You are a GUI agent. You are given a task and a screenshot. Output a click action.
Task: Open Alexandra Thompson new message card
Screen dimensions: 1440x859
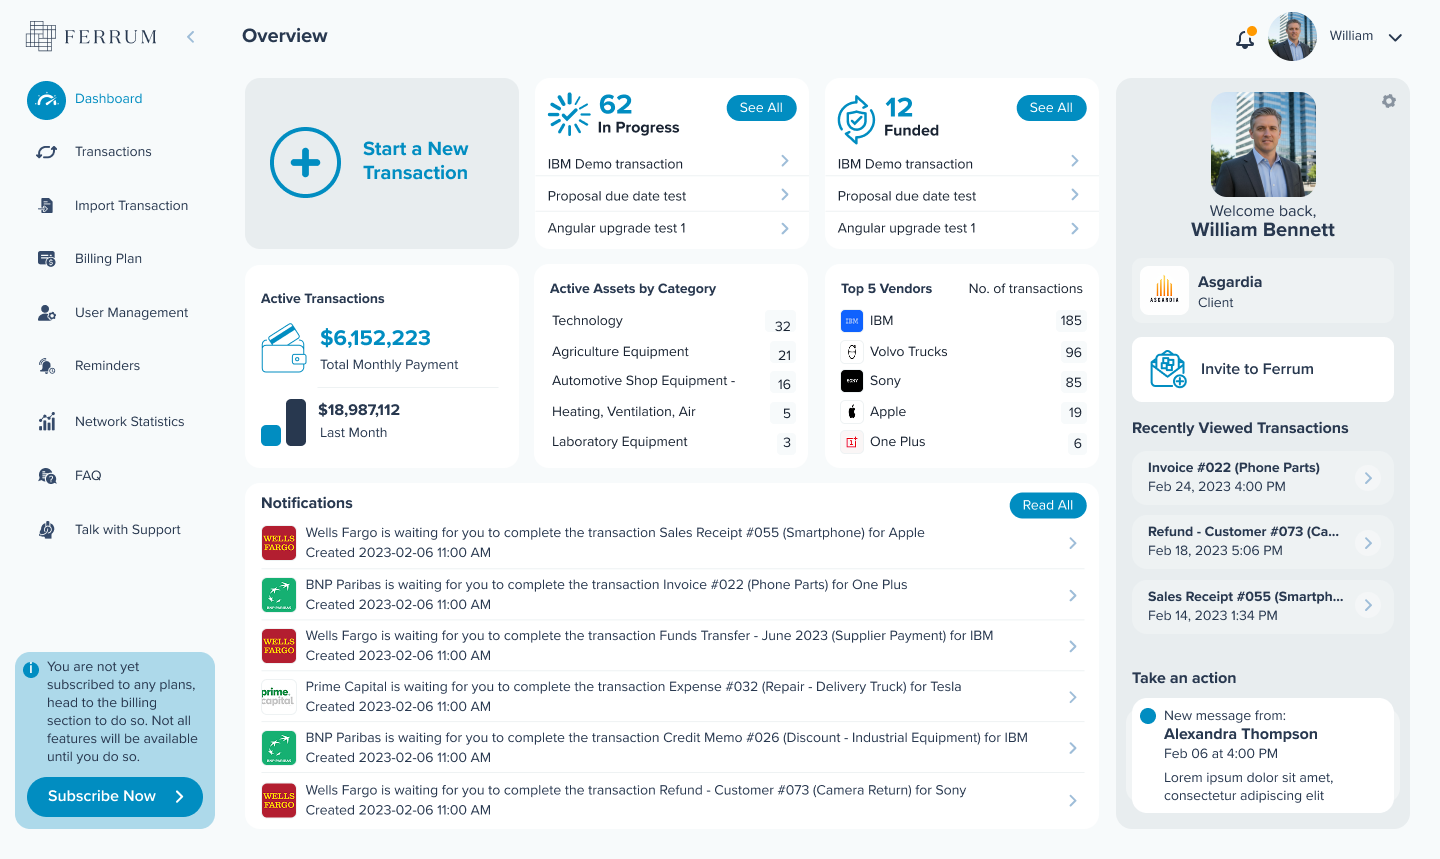pos(1263,756)
